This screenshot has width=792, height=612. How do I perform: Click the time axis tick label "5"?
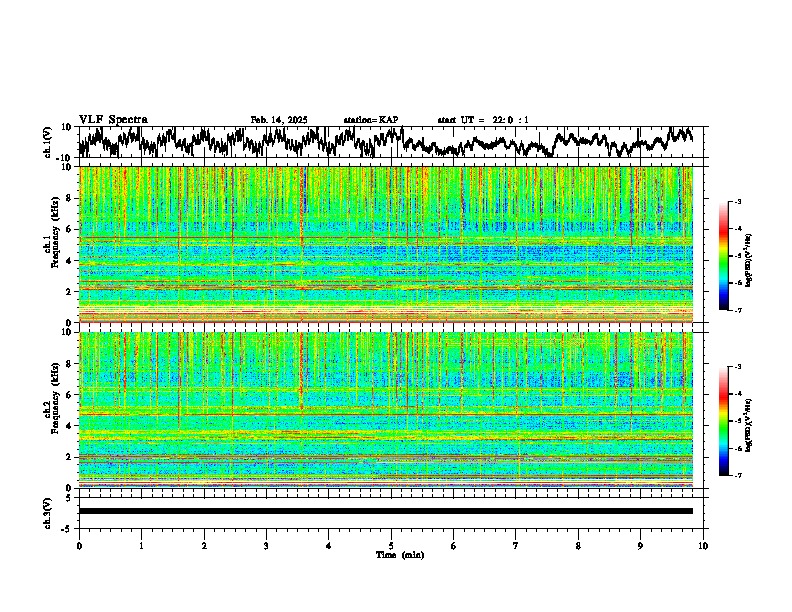pos(391,546)
